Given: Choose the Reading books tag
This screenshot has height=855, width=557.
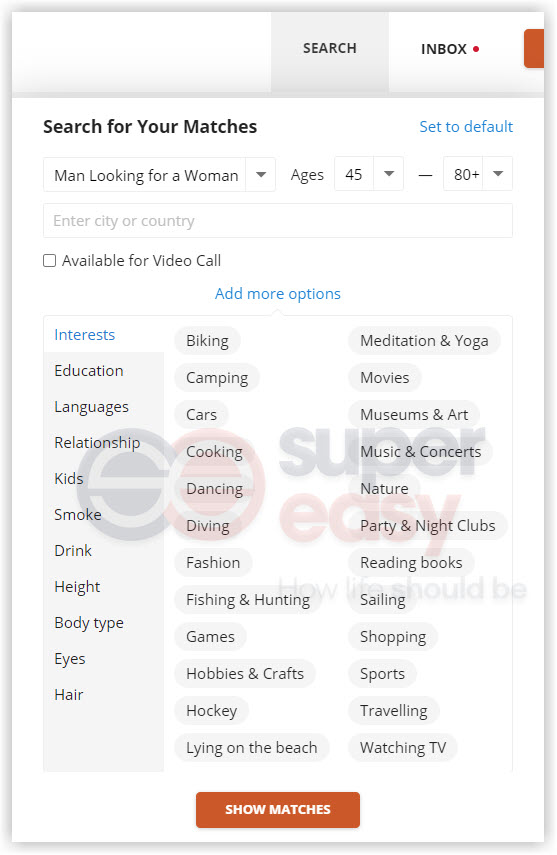Looking at the screenshot, I should [x=411, y=563].
